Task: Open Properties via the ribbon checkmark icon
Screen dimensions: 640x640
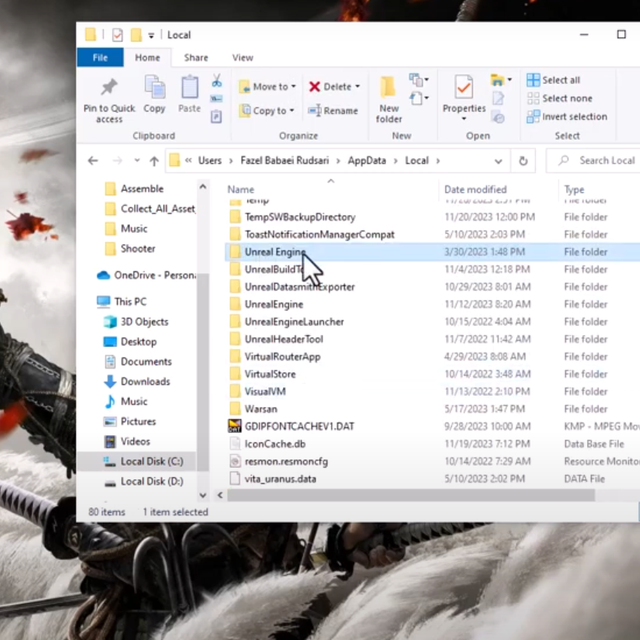Action: coord(463,88)
